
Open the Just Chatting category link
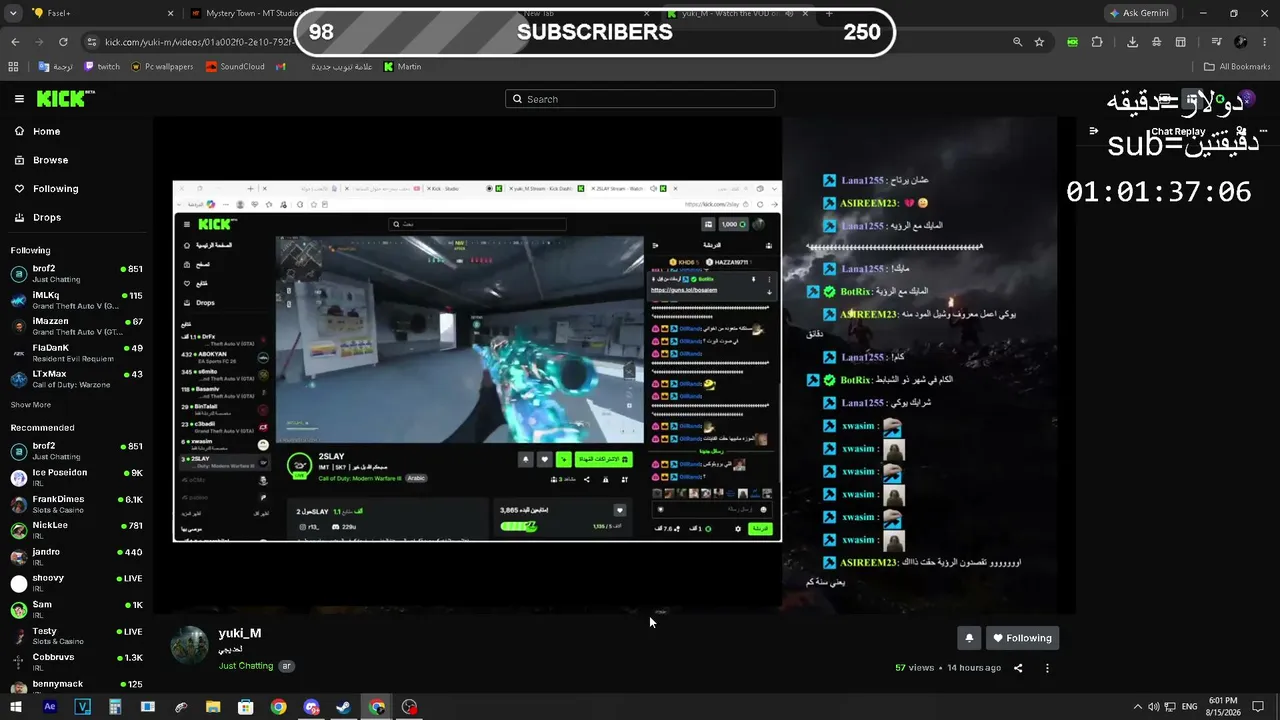246,666
